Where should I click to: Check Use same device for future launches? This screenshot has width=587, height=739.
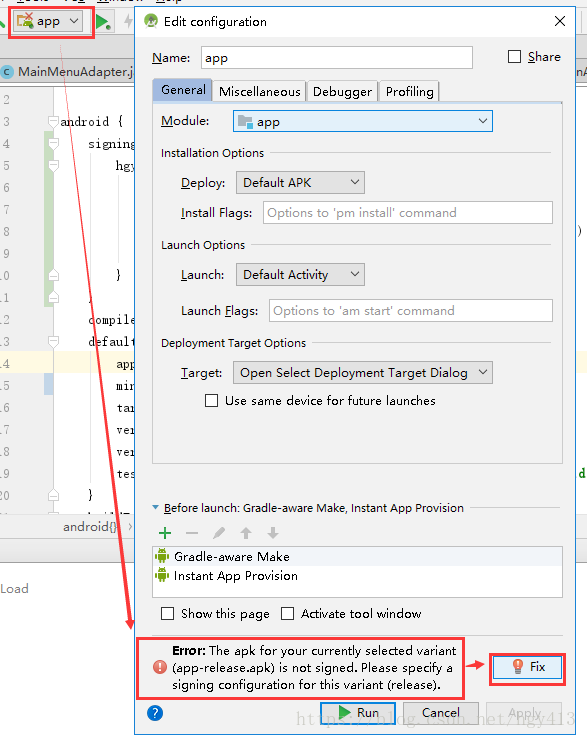pos(211,401)
